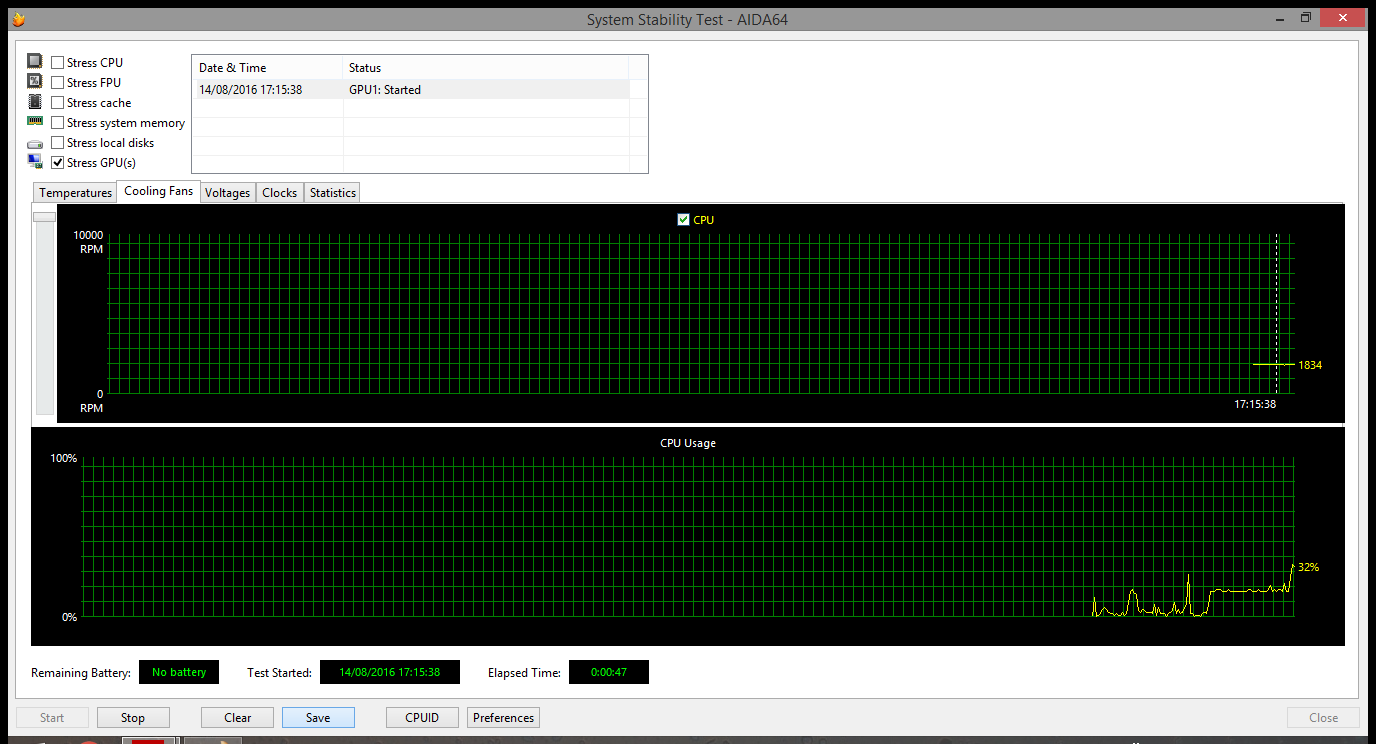Click the disk drive icon beside local disks
The width and height of the screenshot is (1376, 744).
point(35,143)
